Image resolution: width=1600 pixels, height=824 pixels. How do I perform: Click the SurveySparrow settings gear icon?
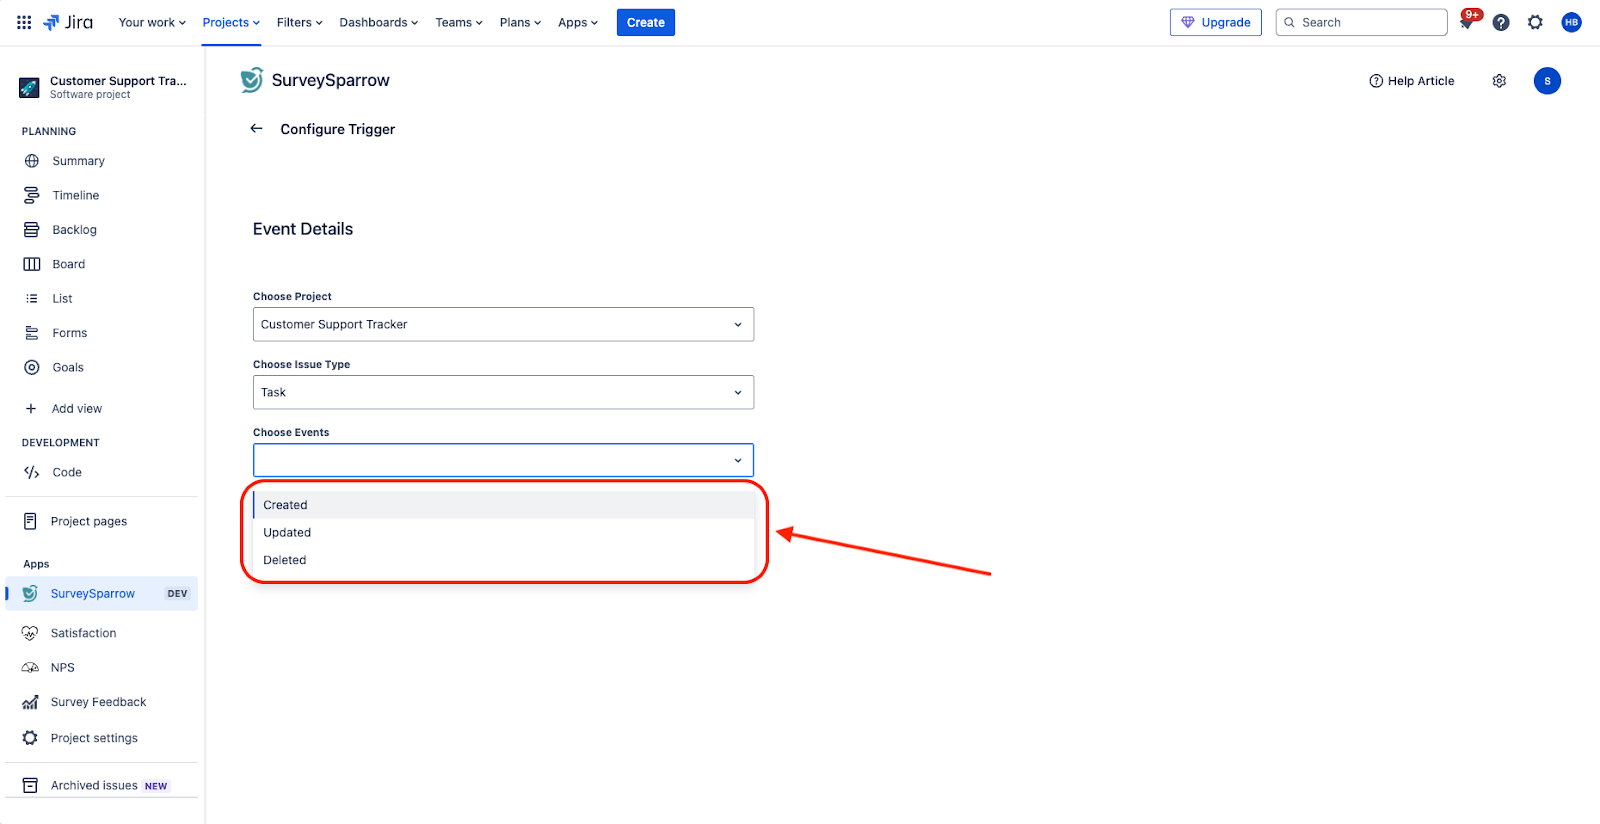(1499, 81)
